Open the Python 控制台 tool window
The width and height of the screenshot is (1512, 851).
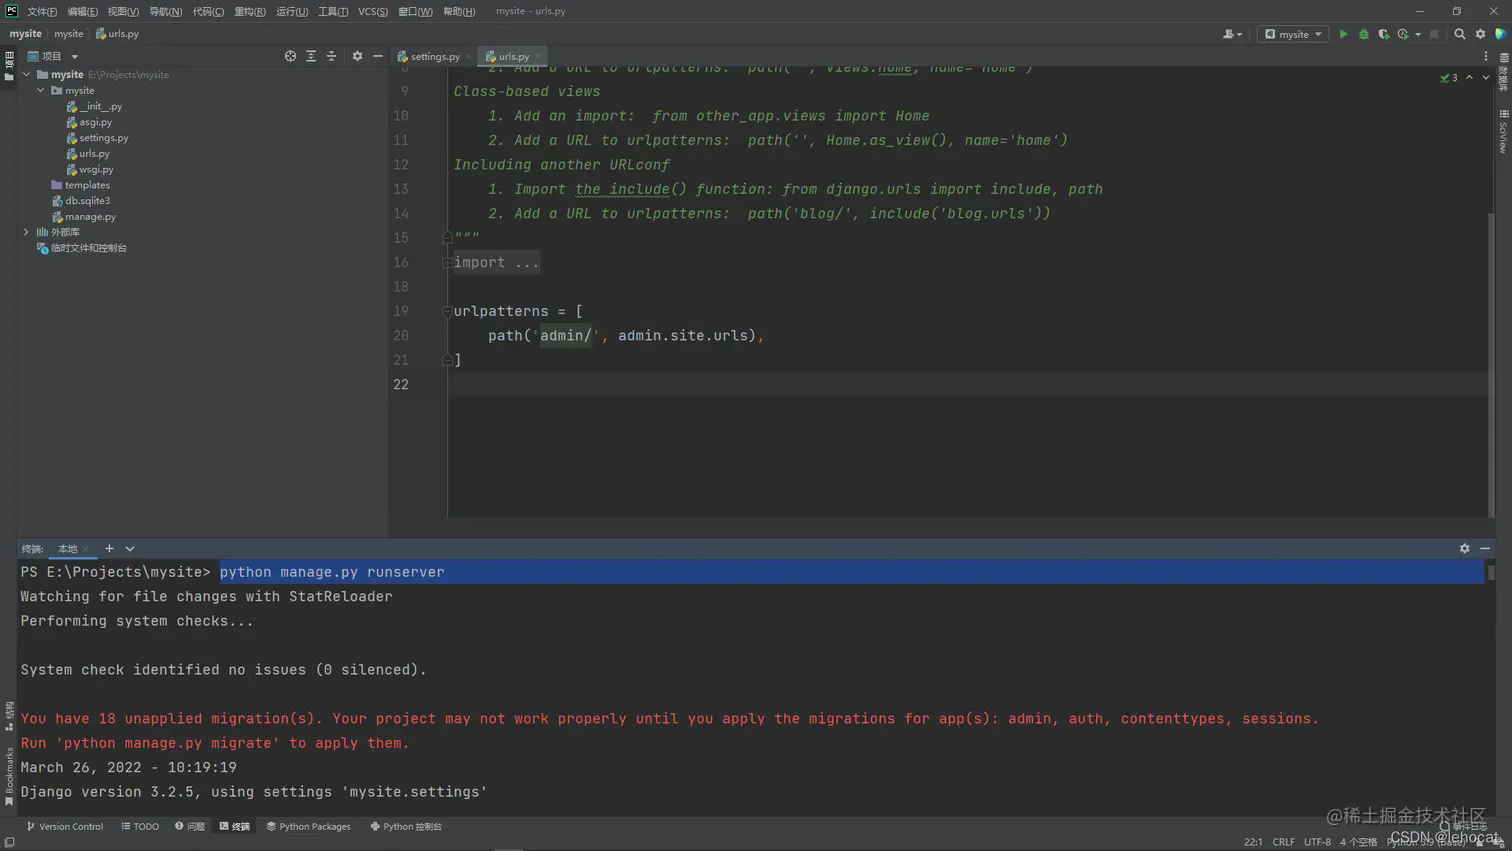(406, 827)
